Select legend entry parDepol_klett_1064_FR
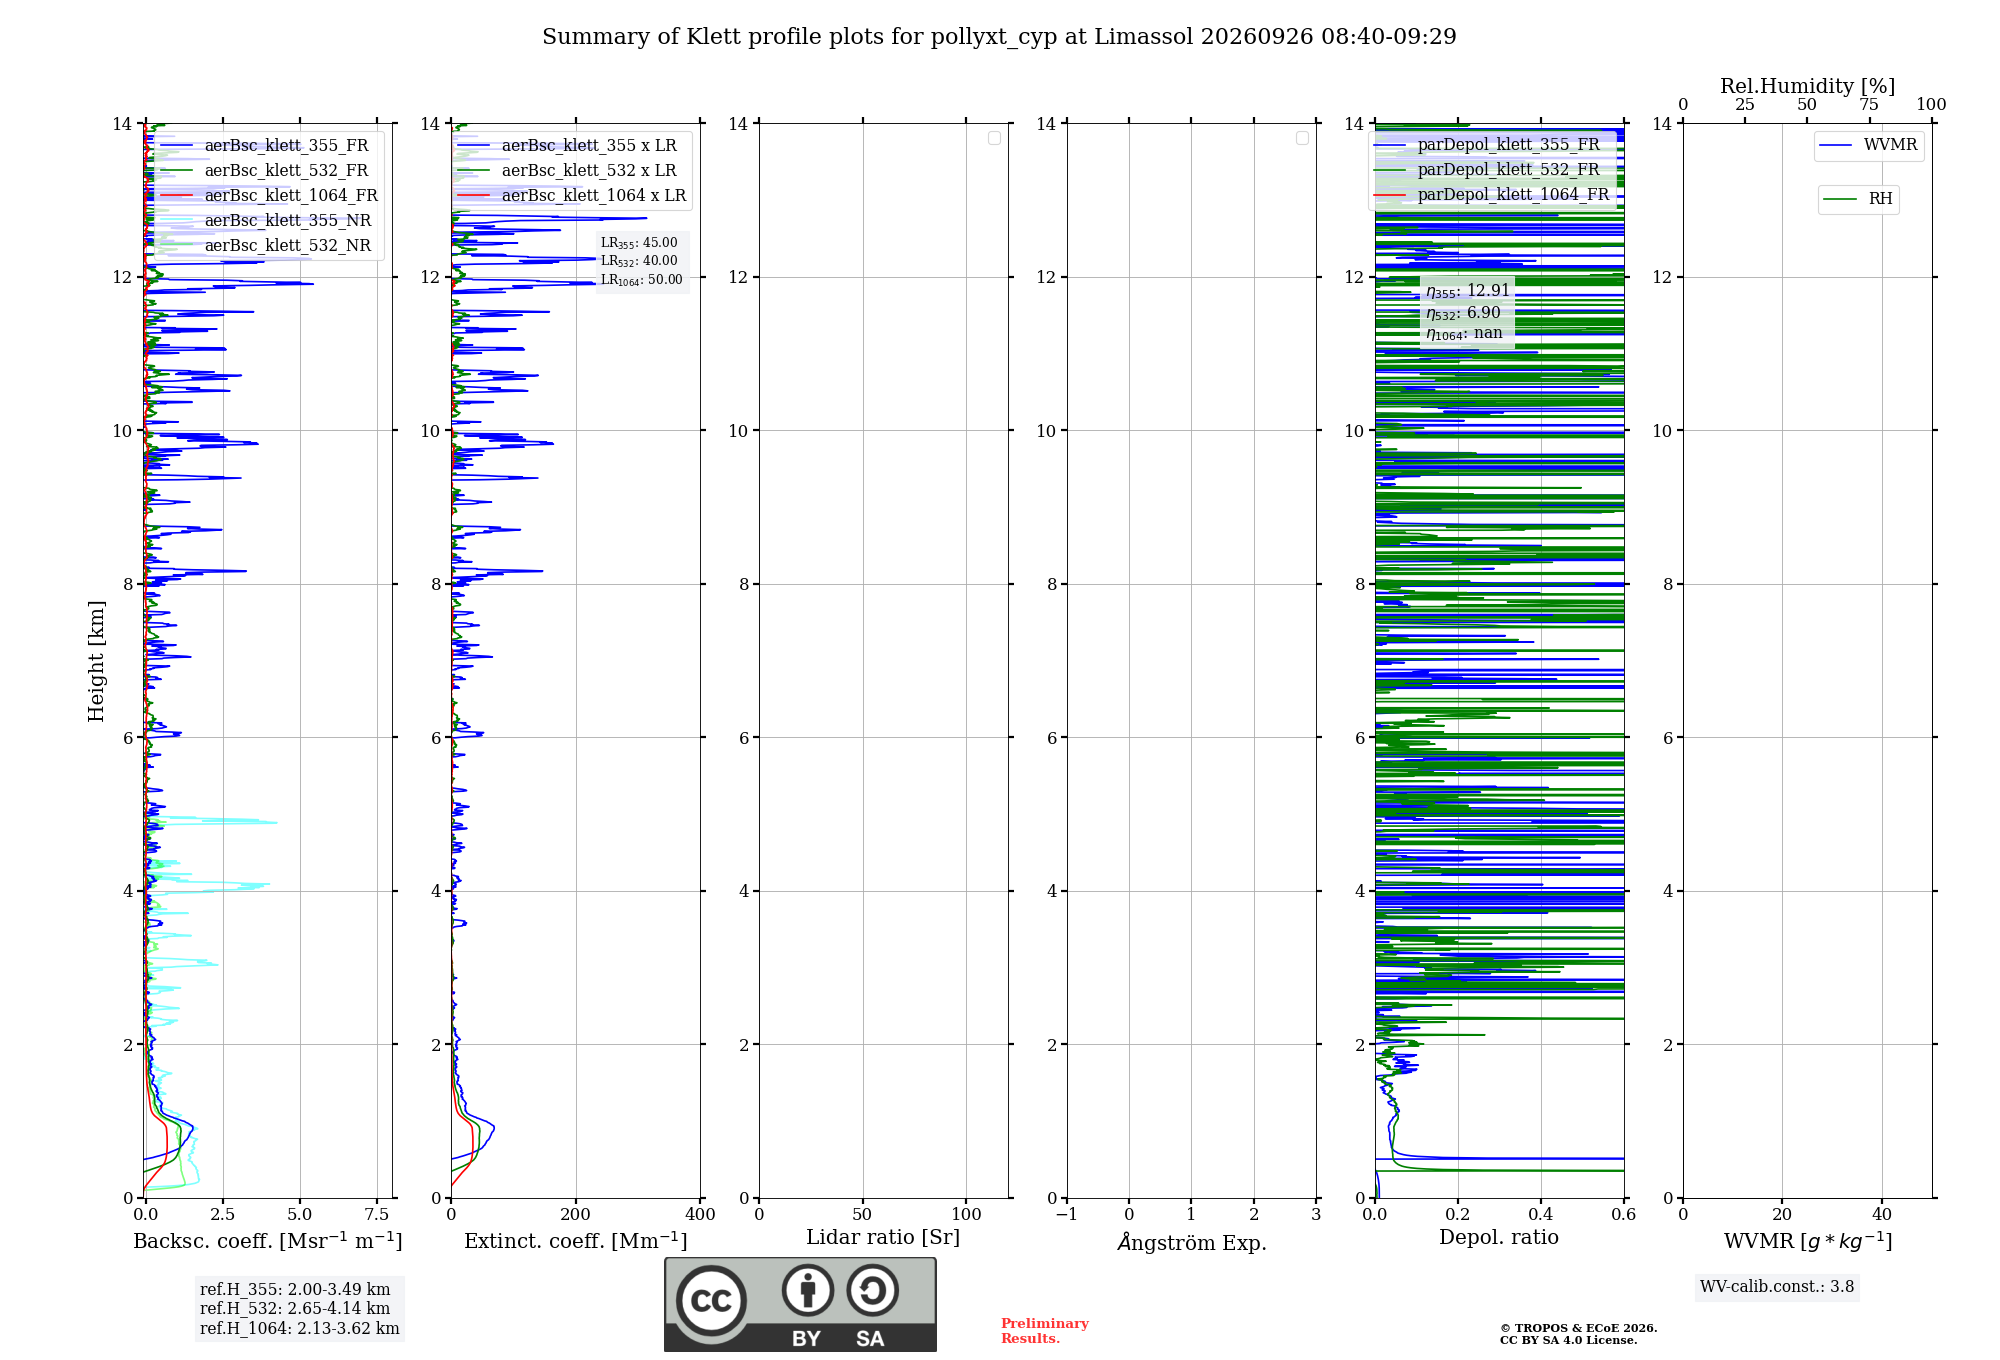 pyautogui.click(x=1492, y=195)
